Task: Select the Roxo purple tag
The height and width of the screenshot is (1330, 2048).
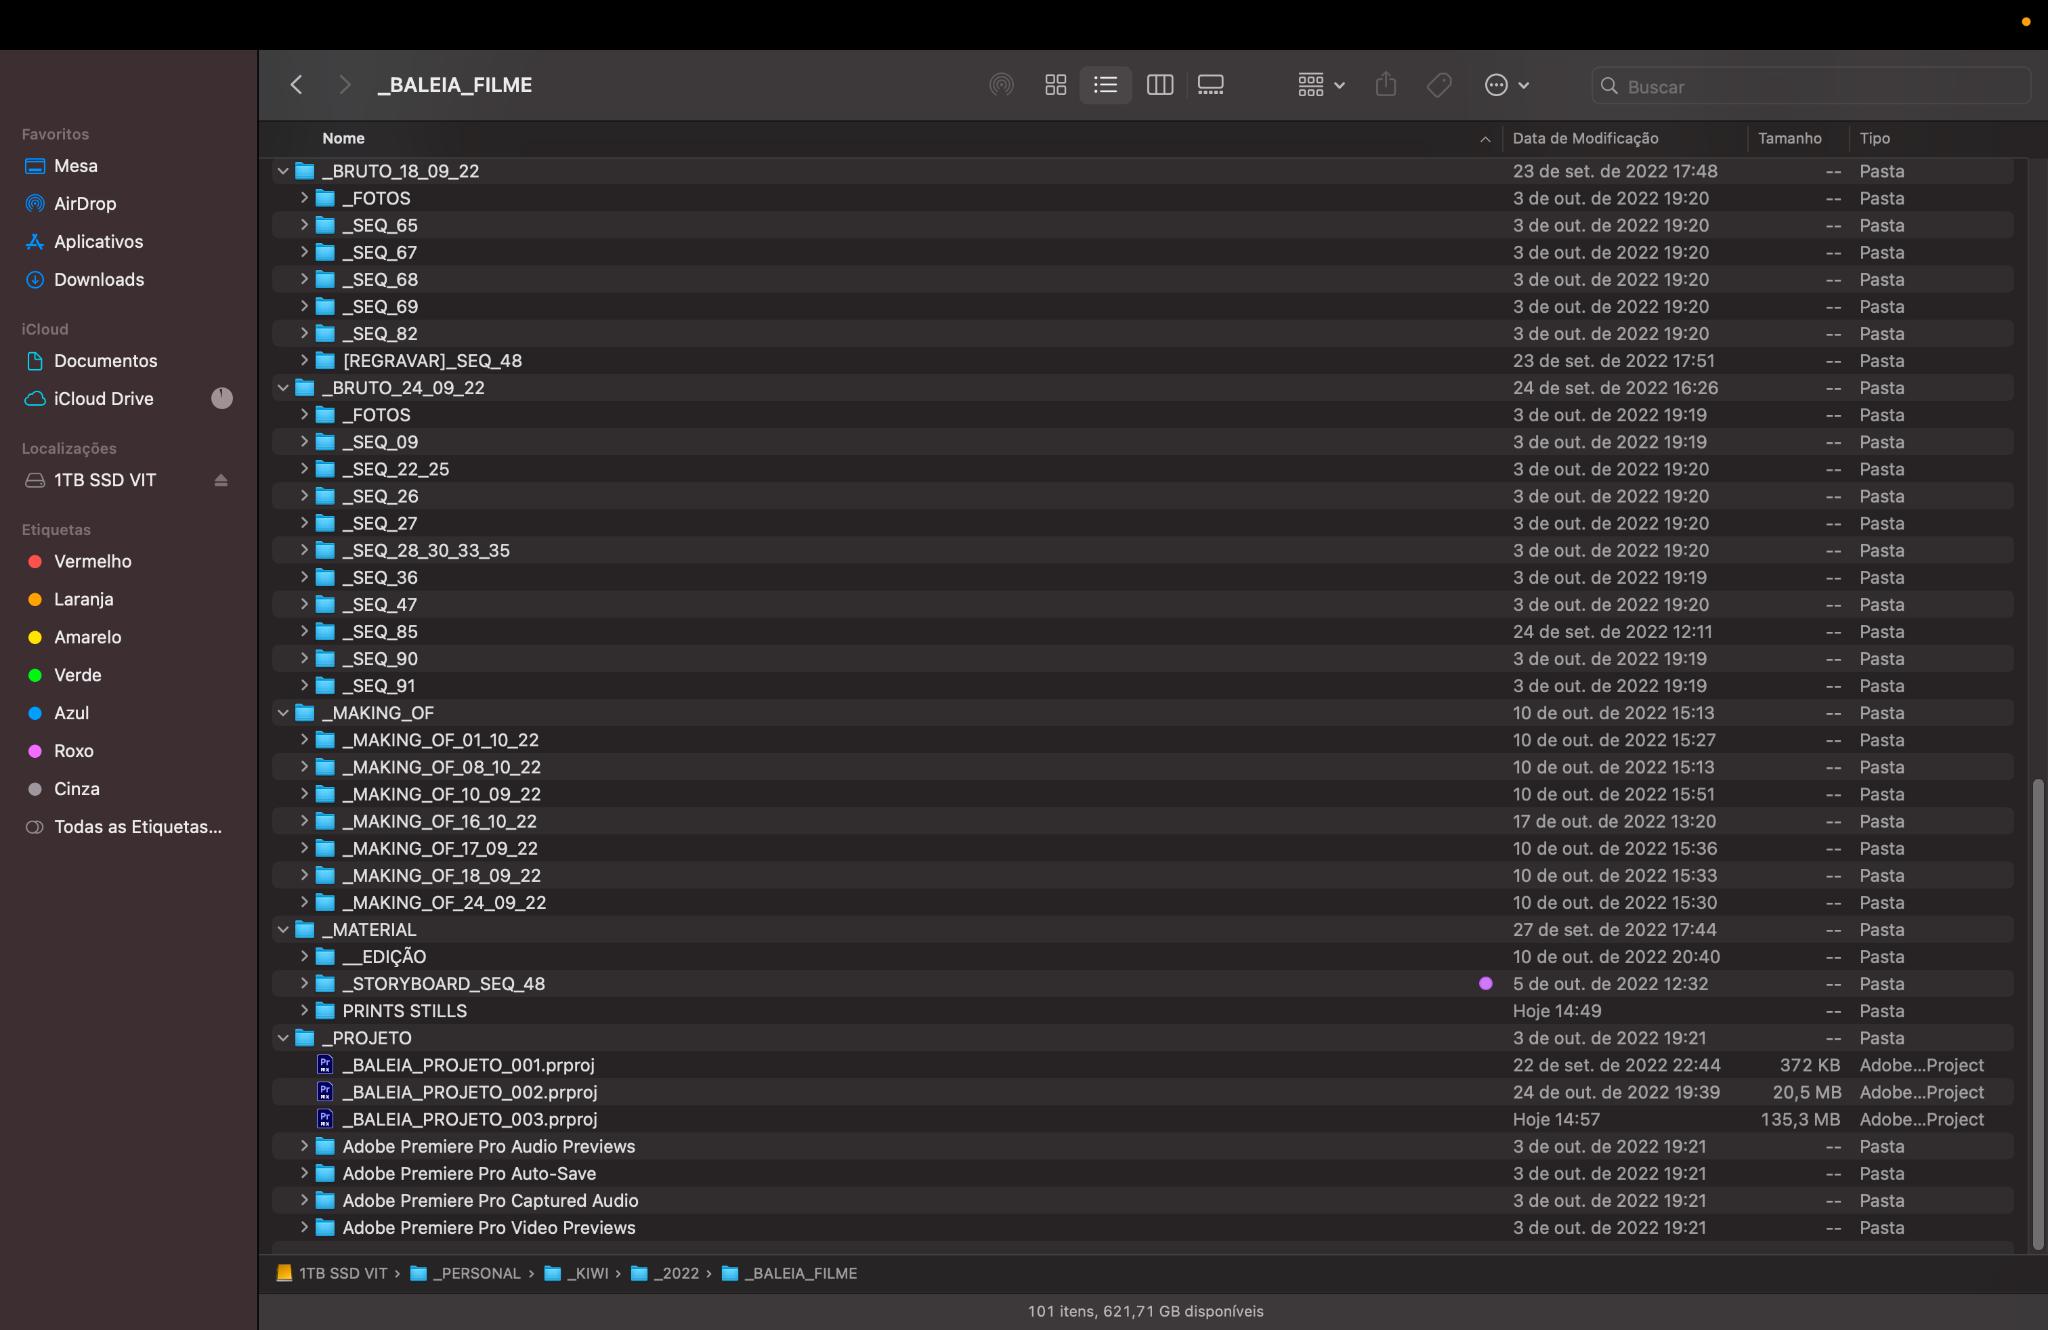Action: click(73, 751)
